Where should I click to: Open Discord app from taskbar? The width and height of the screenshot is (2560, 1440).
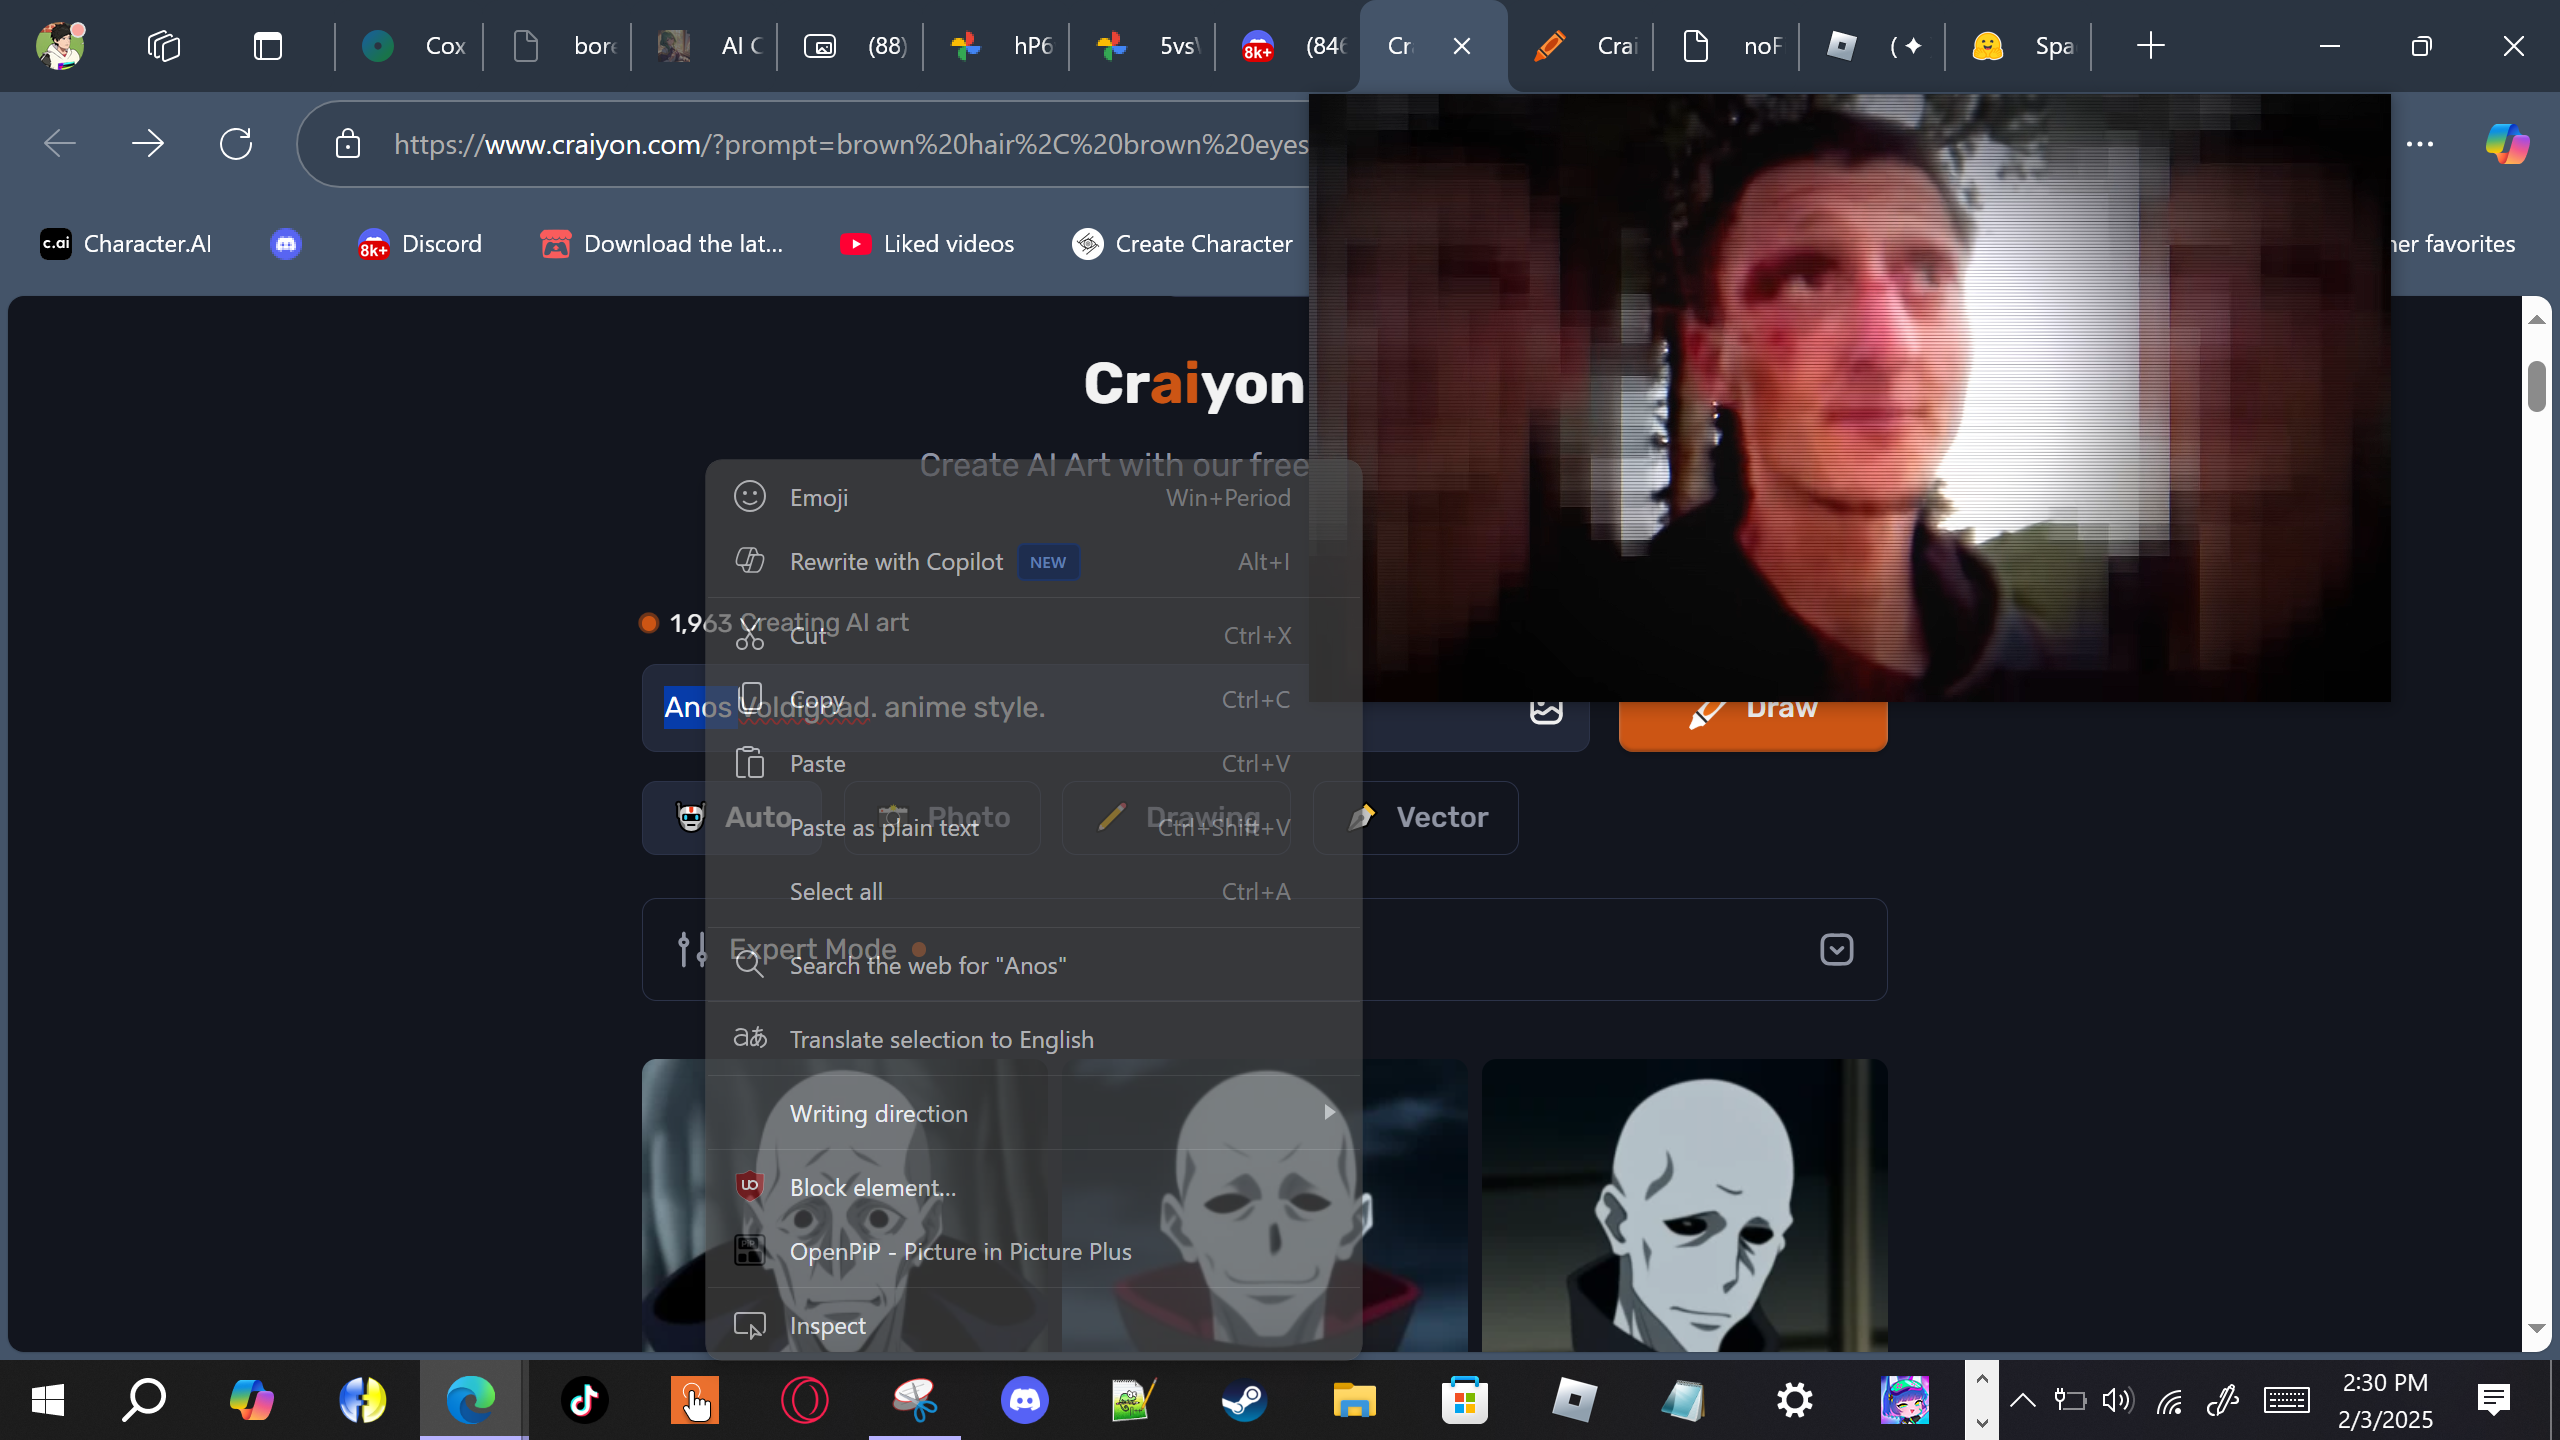click(1025, 1400)
